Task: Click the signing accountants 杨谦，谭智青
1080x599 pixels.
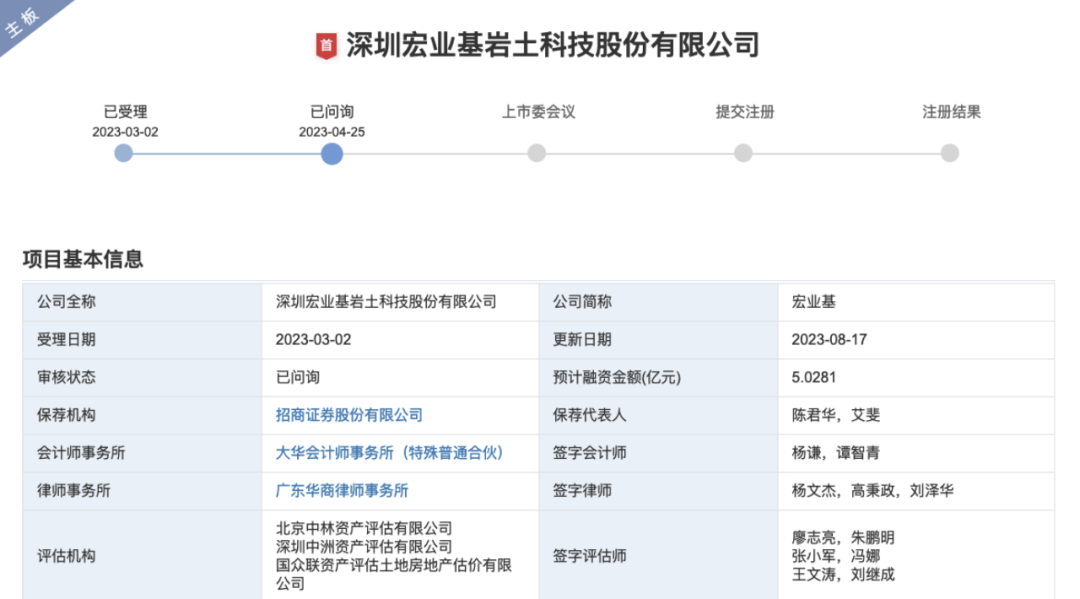Action: (x=835, y=453)
